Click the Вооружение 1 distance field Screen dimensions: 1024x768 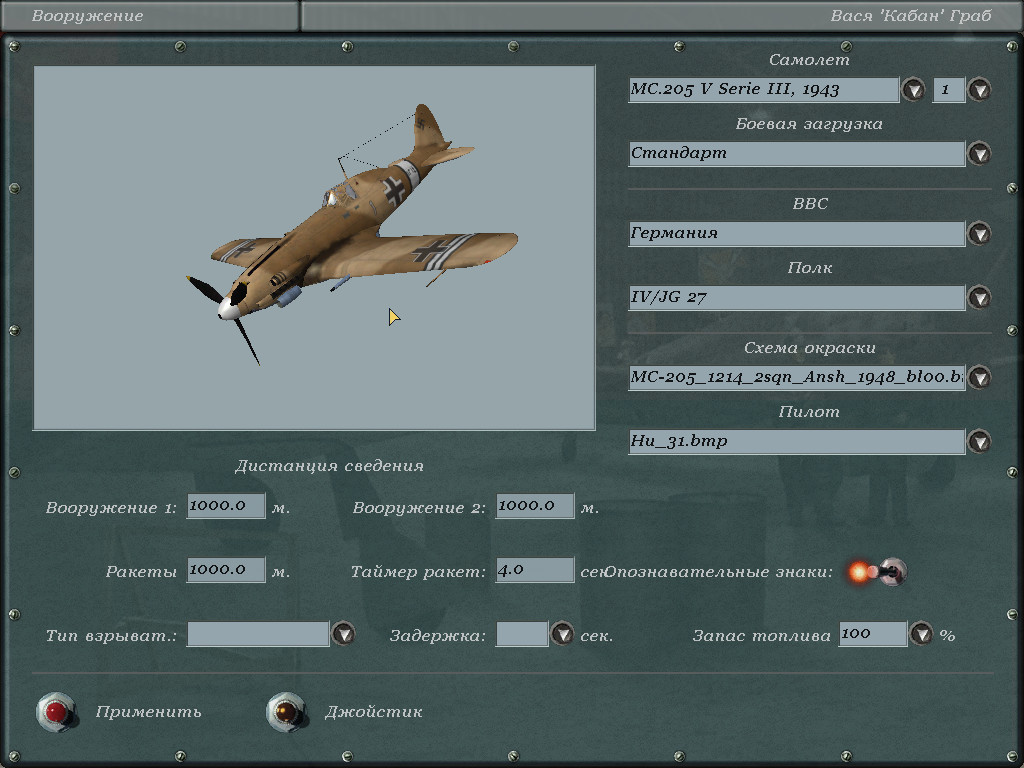click(225, 506)
